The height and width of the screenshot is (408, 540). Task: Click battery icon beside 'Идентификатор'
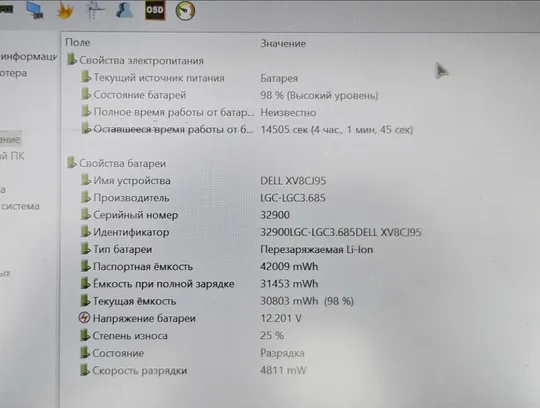(86, 232)
